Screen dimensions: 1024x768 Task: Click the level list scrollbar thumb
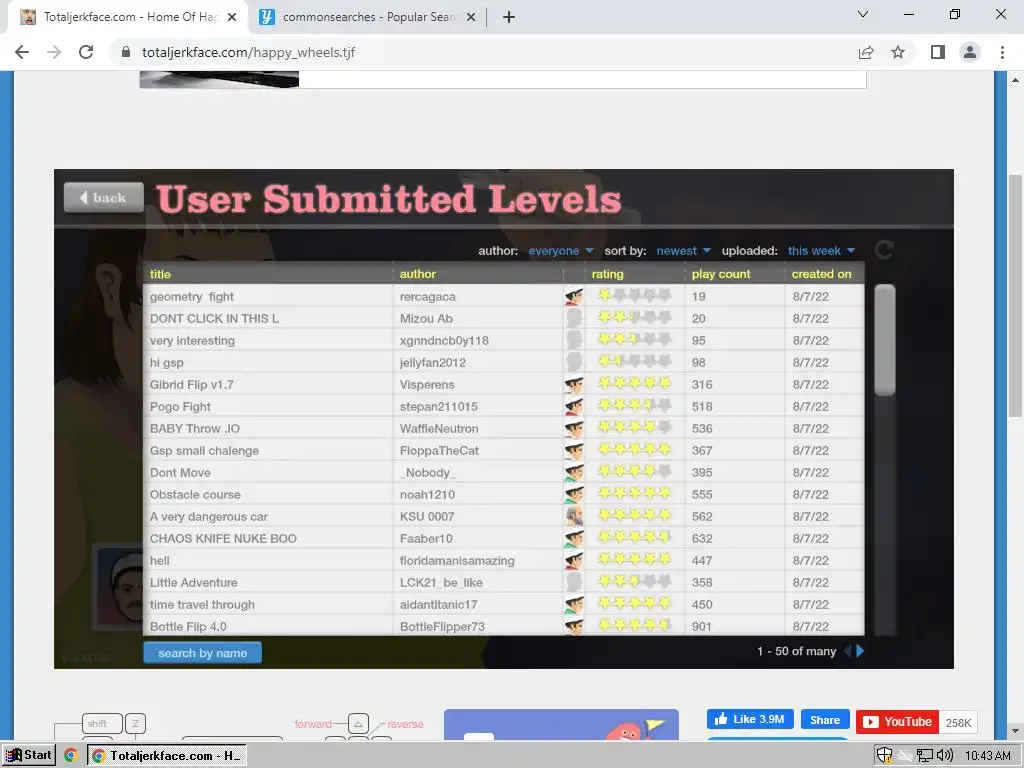pos(885,340)
